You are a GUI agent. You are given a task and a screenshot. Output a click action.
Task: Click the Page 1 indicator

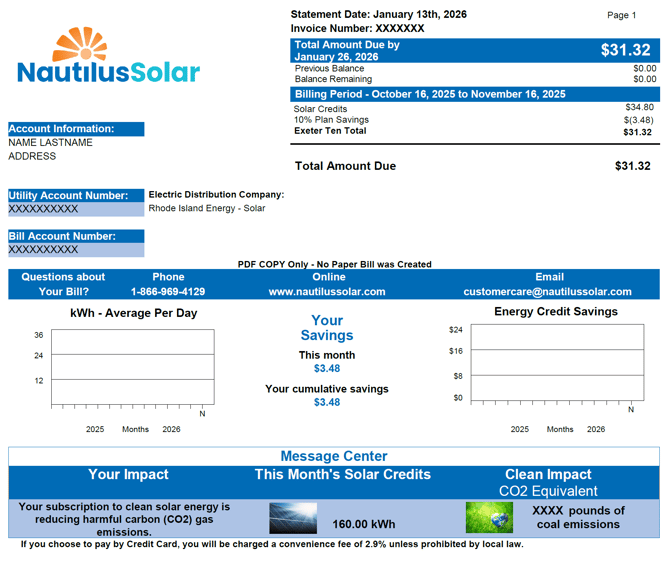(621, 15)
